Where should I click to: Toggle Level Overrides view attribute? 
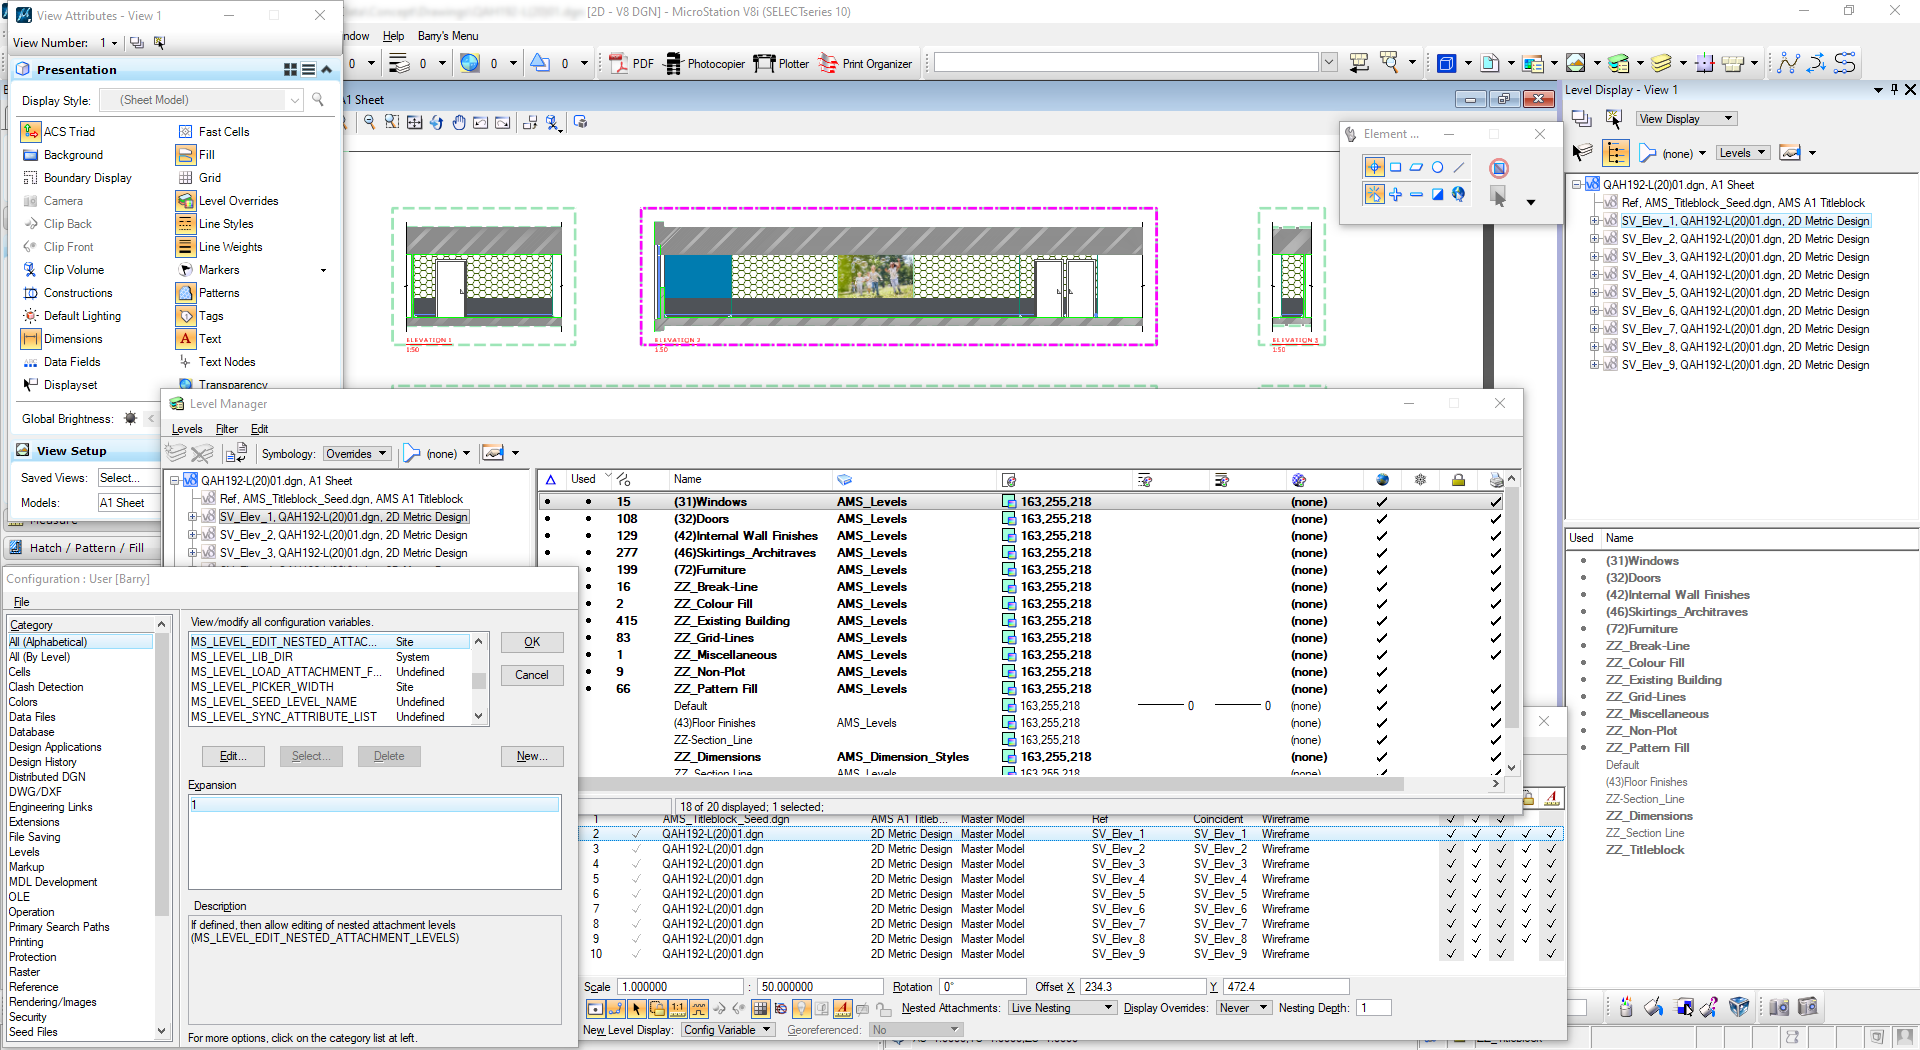tap(185, 201)
